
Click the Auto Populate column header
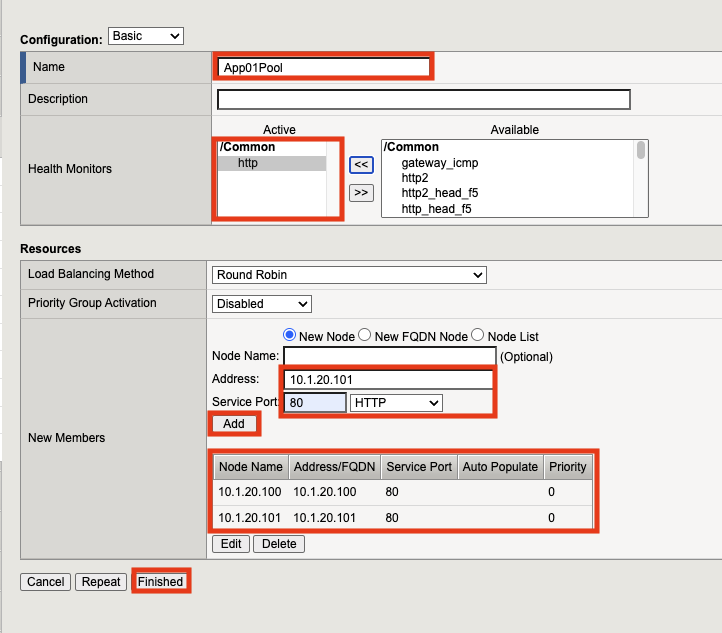click(x=500, y=467)
